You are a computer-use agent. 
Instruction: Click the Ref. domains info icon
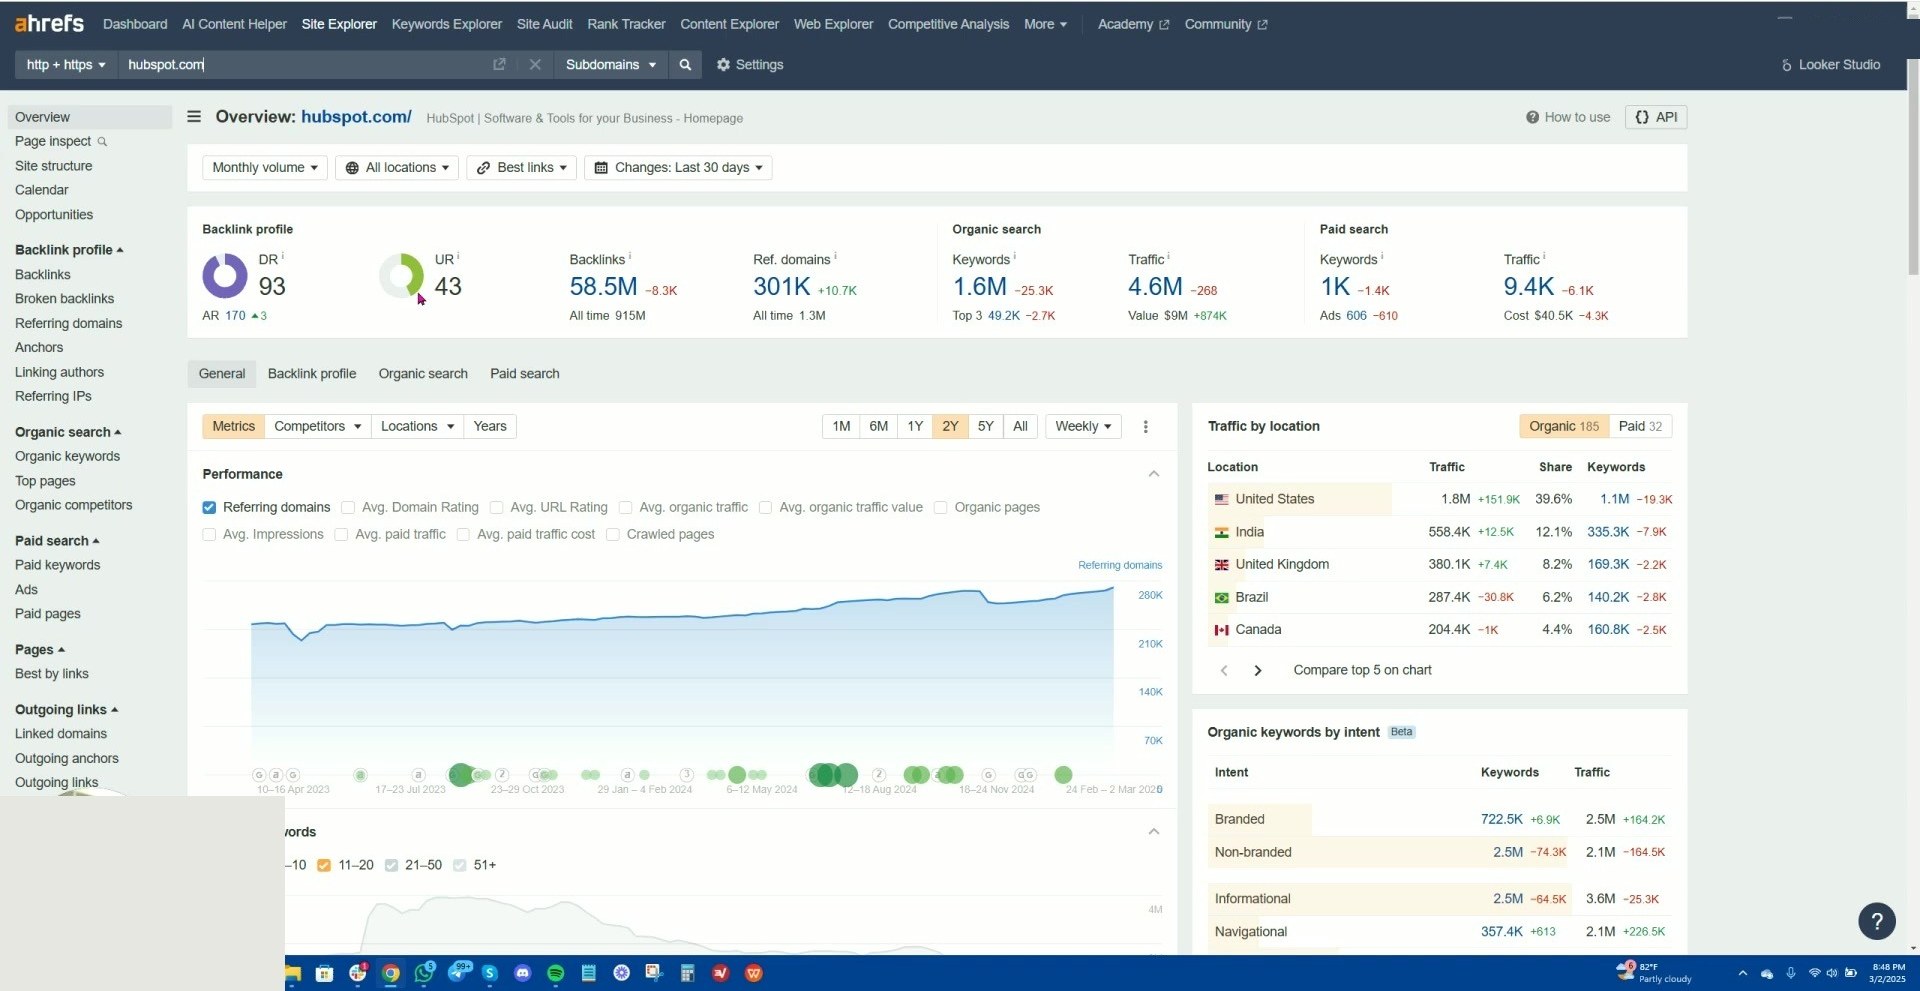(835, 256)
